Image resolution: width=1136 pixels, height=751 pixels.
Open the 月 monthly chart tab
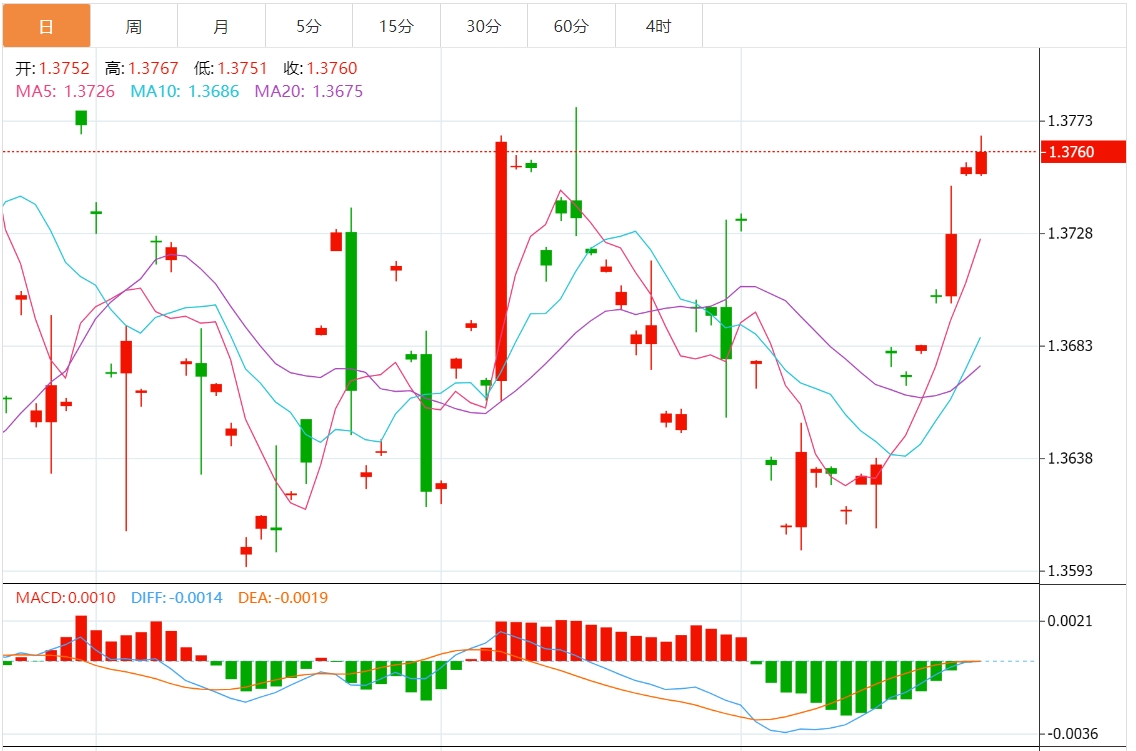221,26
